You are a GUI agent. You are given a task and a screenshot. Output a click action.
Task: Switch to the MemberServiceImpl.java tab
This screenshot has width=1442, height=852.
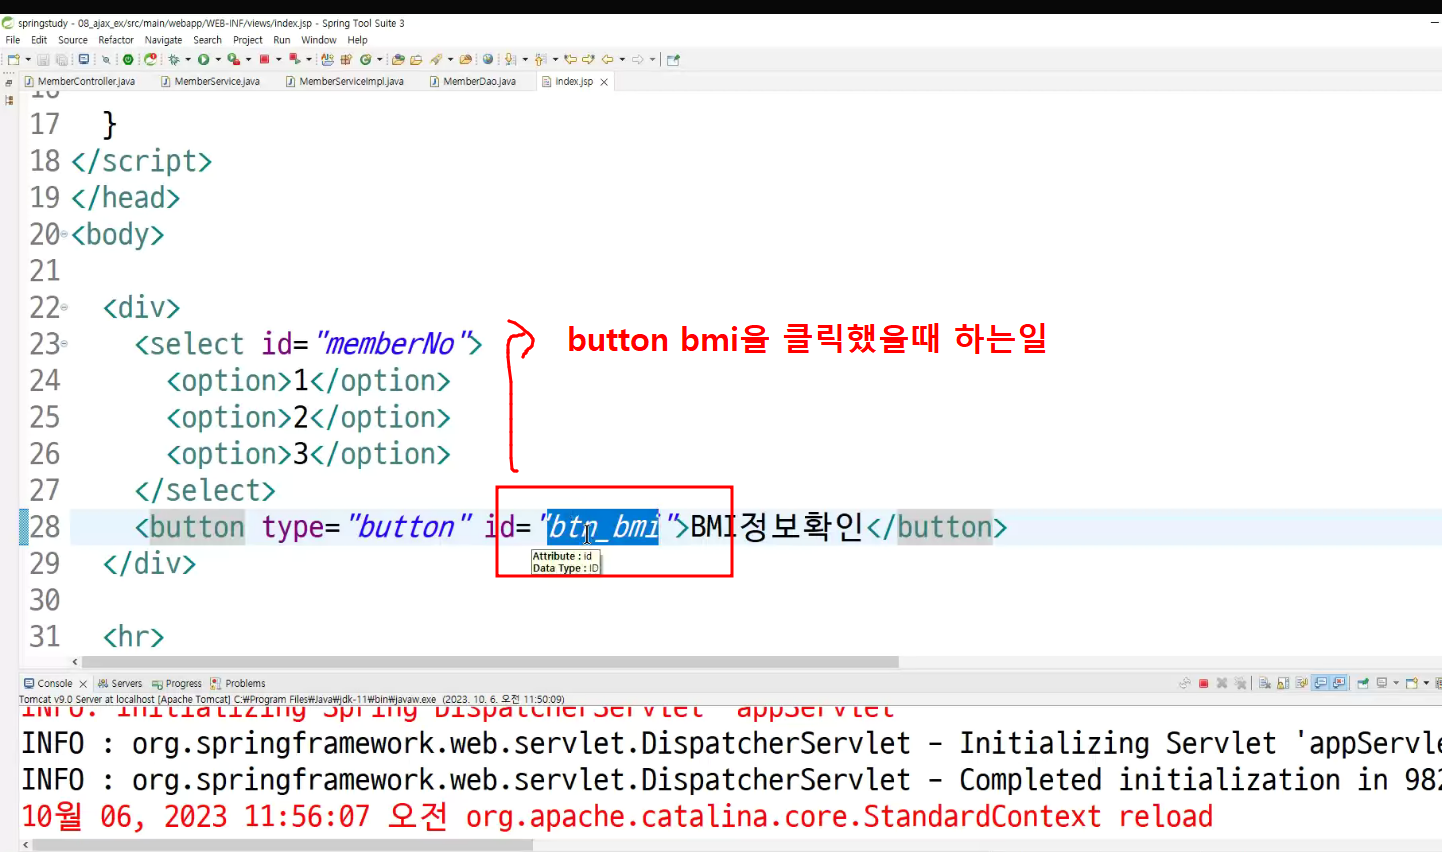(345, 82)
